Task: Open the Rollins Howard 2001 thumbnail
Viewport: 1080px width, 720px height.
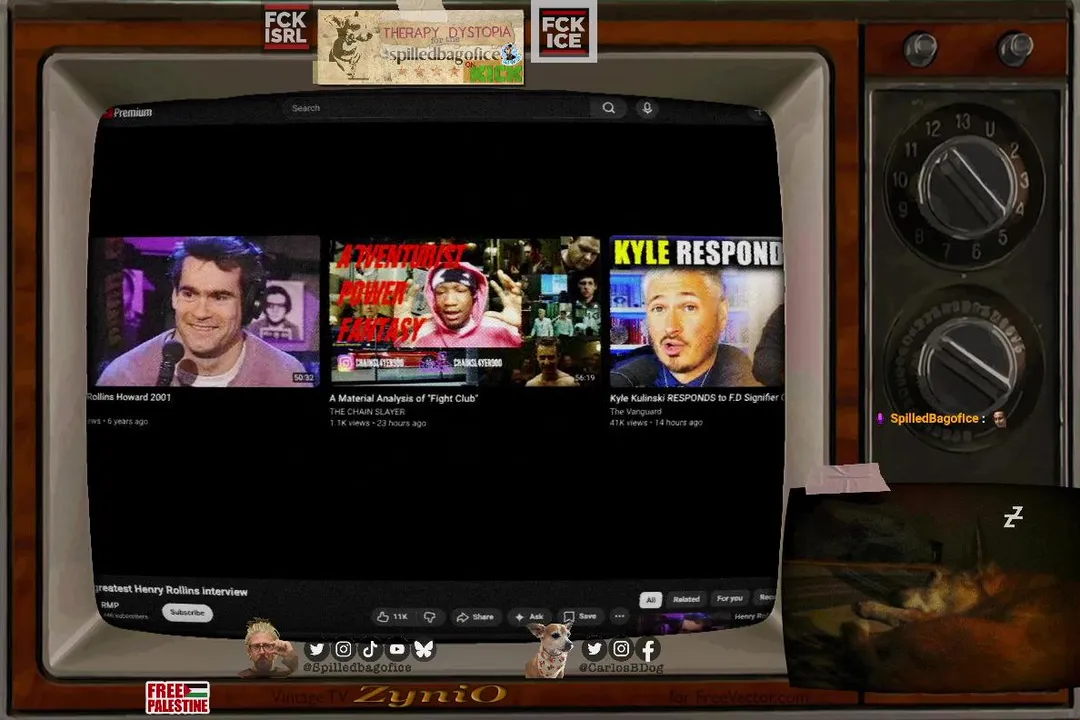Action: (206, 311)
